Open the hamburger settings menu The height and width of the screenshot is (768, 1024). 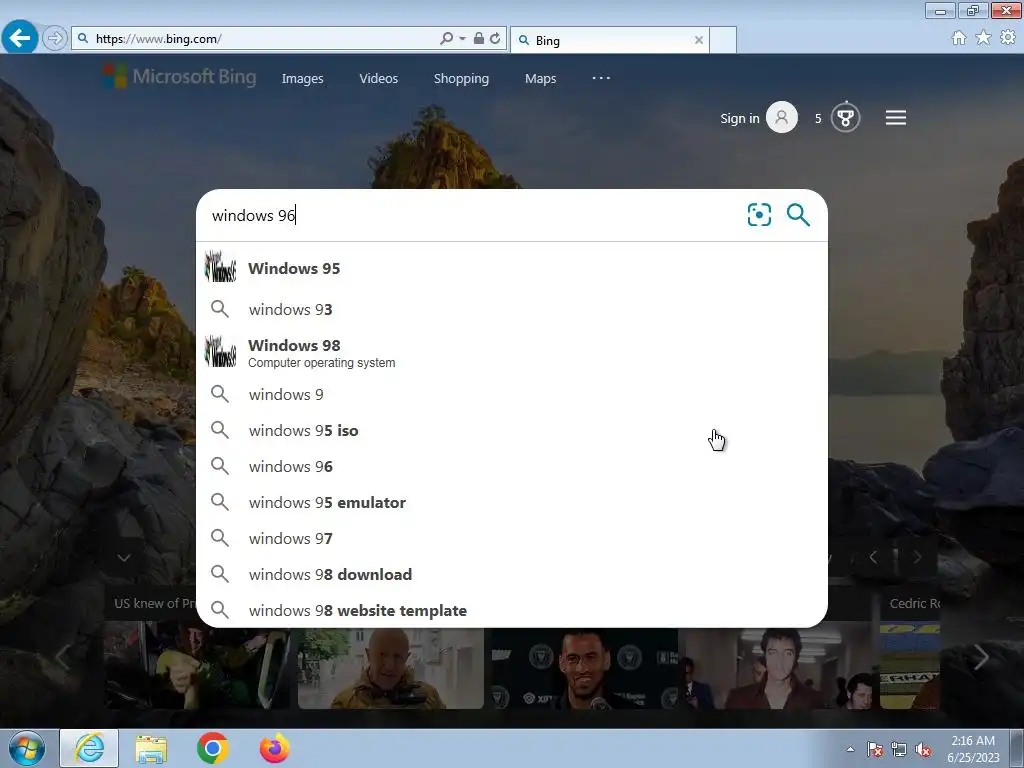coord(895,118)
